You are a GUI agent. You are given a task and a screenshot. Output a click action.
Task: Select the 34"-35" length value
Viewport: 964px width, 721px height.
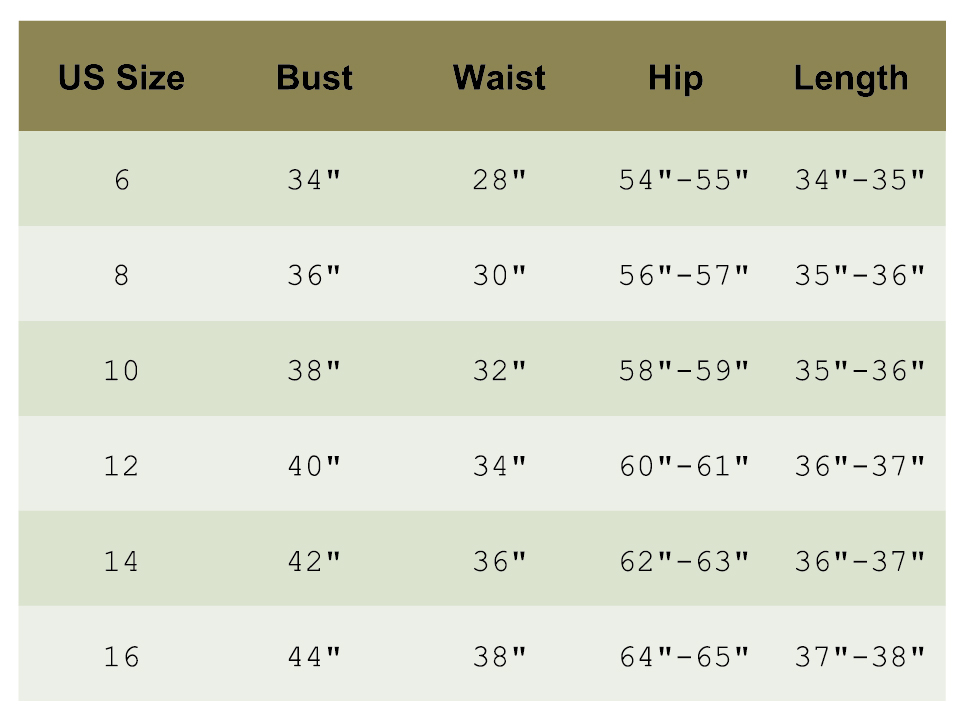tap(860, 181)
